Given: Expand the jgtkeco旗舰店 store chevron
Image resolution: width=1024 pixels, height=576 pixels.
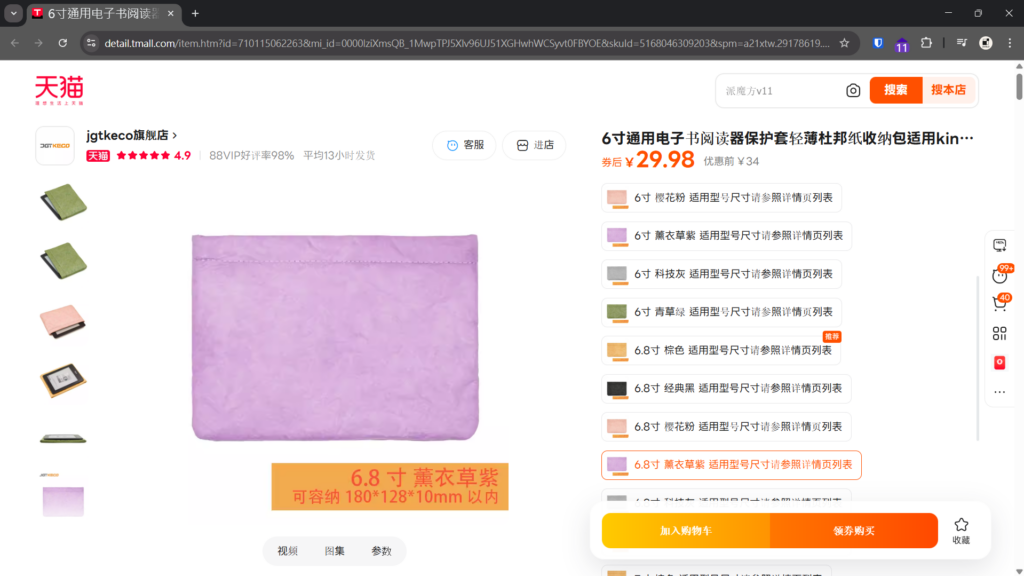Looking at the screenshot, I should click(x=175, y=135).
